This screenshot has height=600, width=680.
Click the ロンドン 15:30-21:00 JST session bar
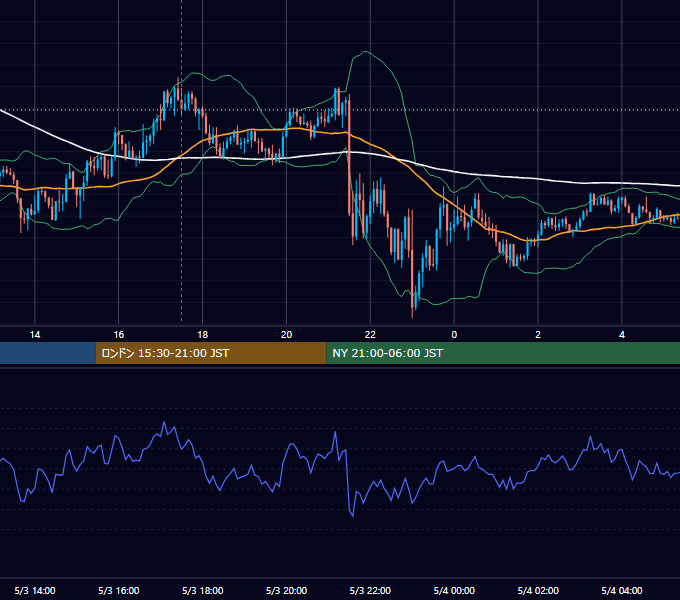[x=211, y=353]
